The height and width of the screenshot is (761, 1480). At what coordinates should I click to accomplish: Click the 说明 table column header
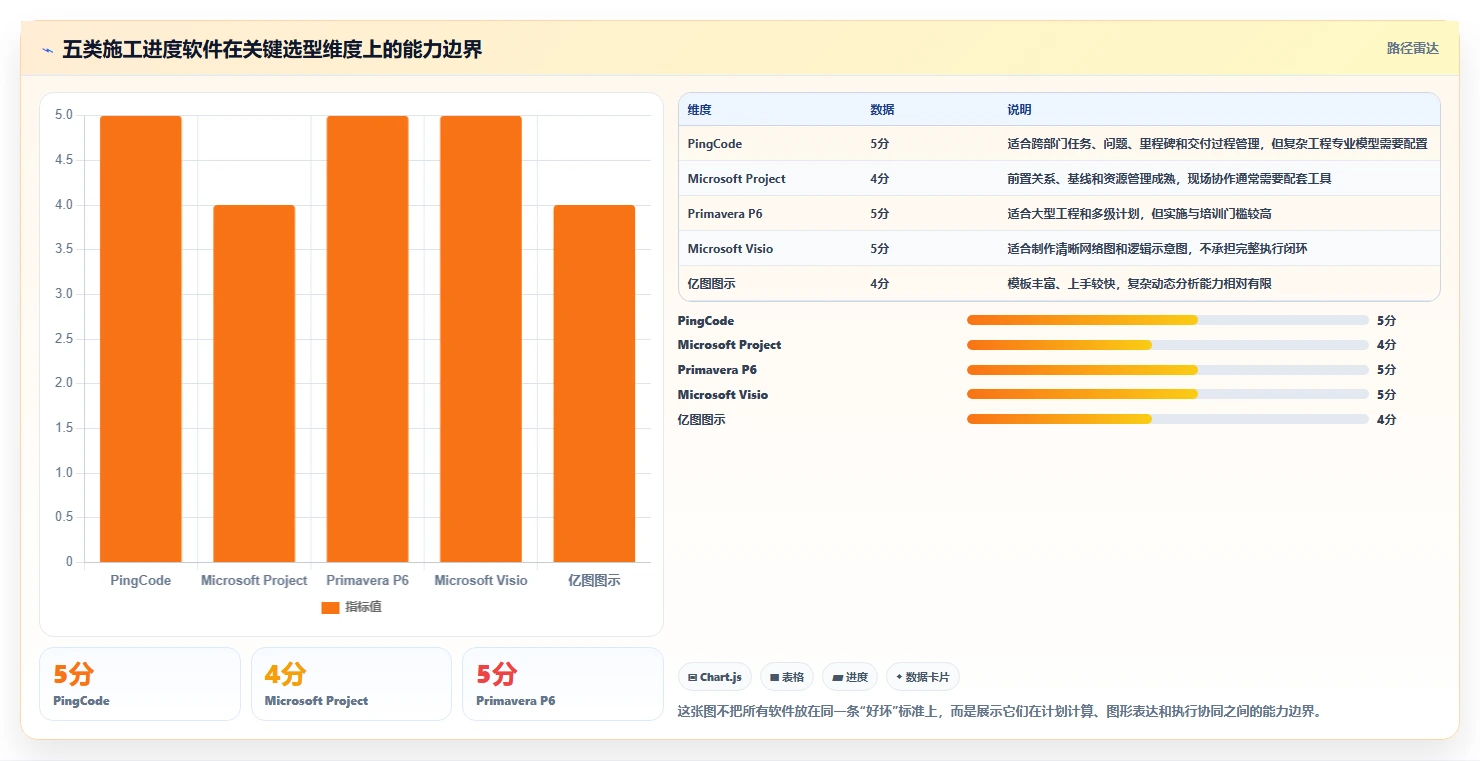click(1019, 110)
